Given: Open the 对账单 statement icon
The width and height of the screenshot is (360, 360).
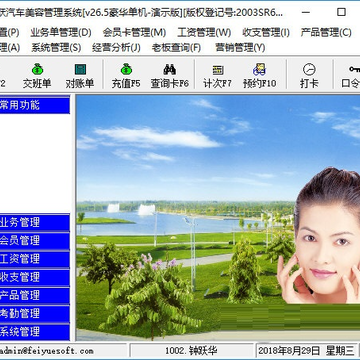Looking at the screenshot, I should 80,70.
